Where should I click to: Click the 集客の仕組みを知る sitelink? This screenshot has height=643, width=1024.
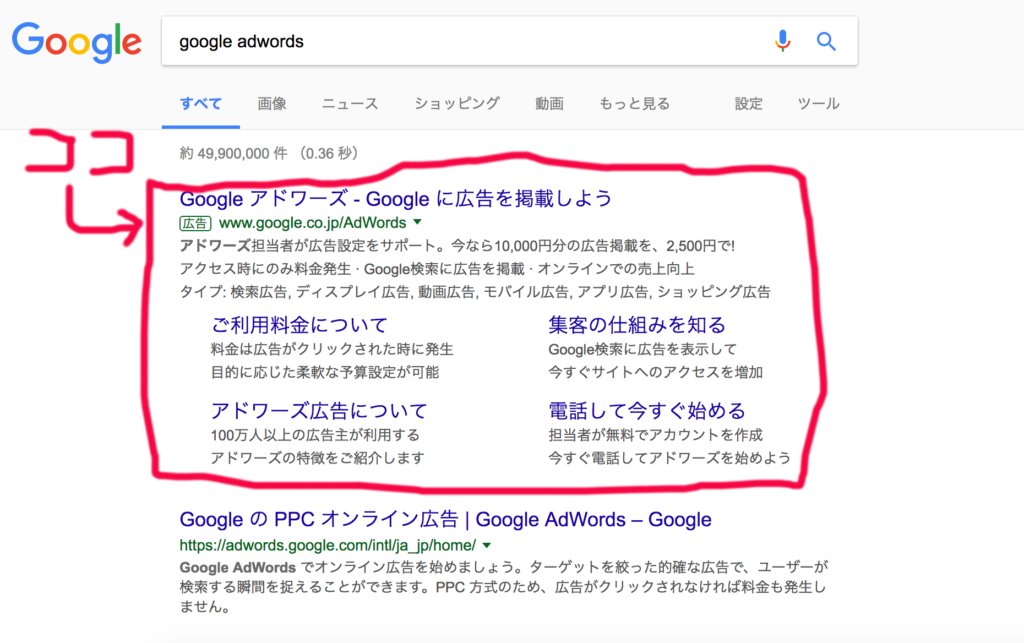[637, 325]
